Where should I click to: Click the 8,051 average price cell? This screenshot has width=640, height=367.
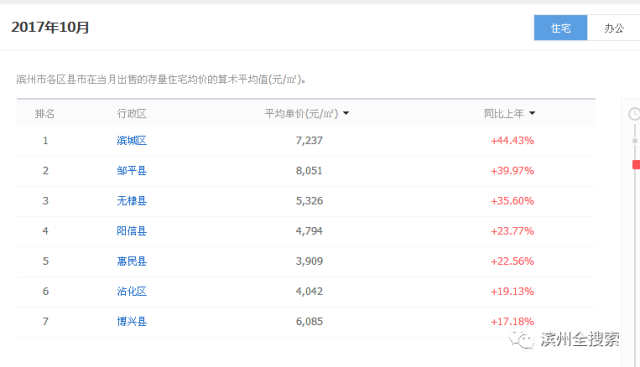click(x=309, y=171)
